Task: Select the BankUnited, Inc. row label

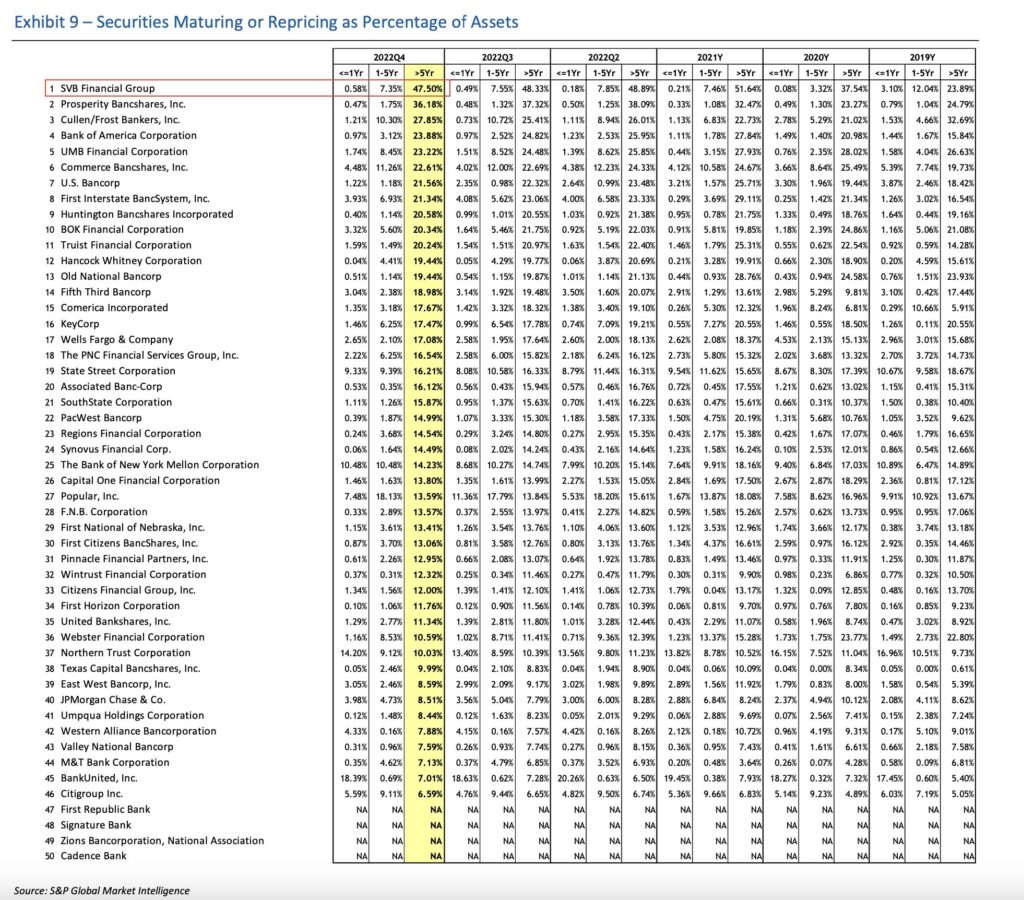Action: click(x=99, y=778)
